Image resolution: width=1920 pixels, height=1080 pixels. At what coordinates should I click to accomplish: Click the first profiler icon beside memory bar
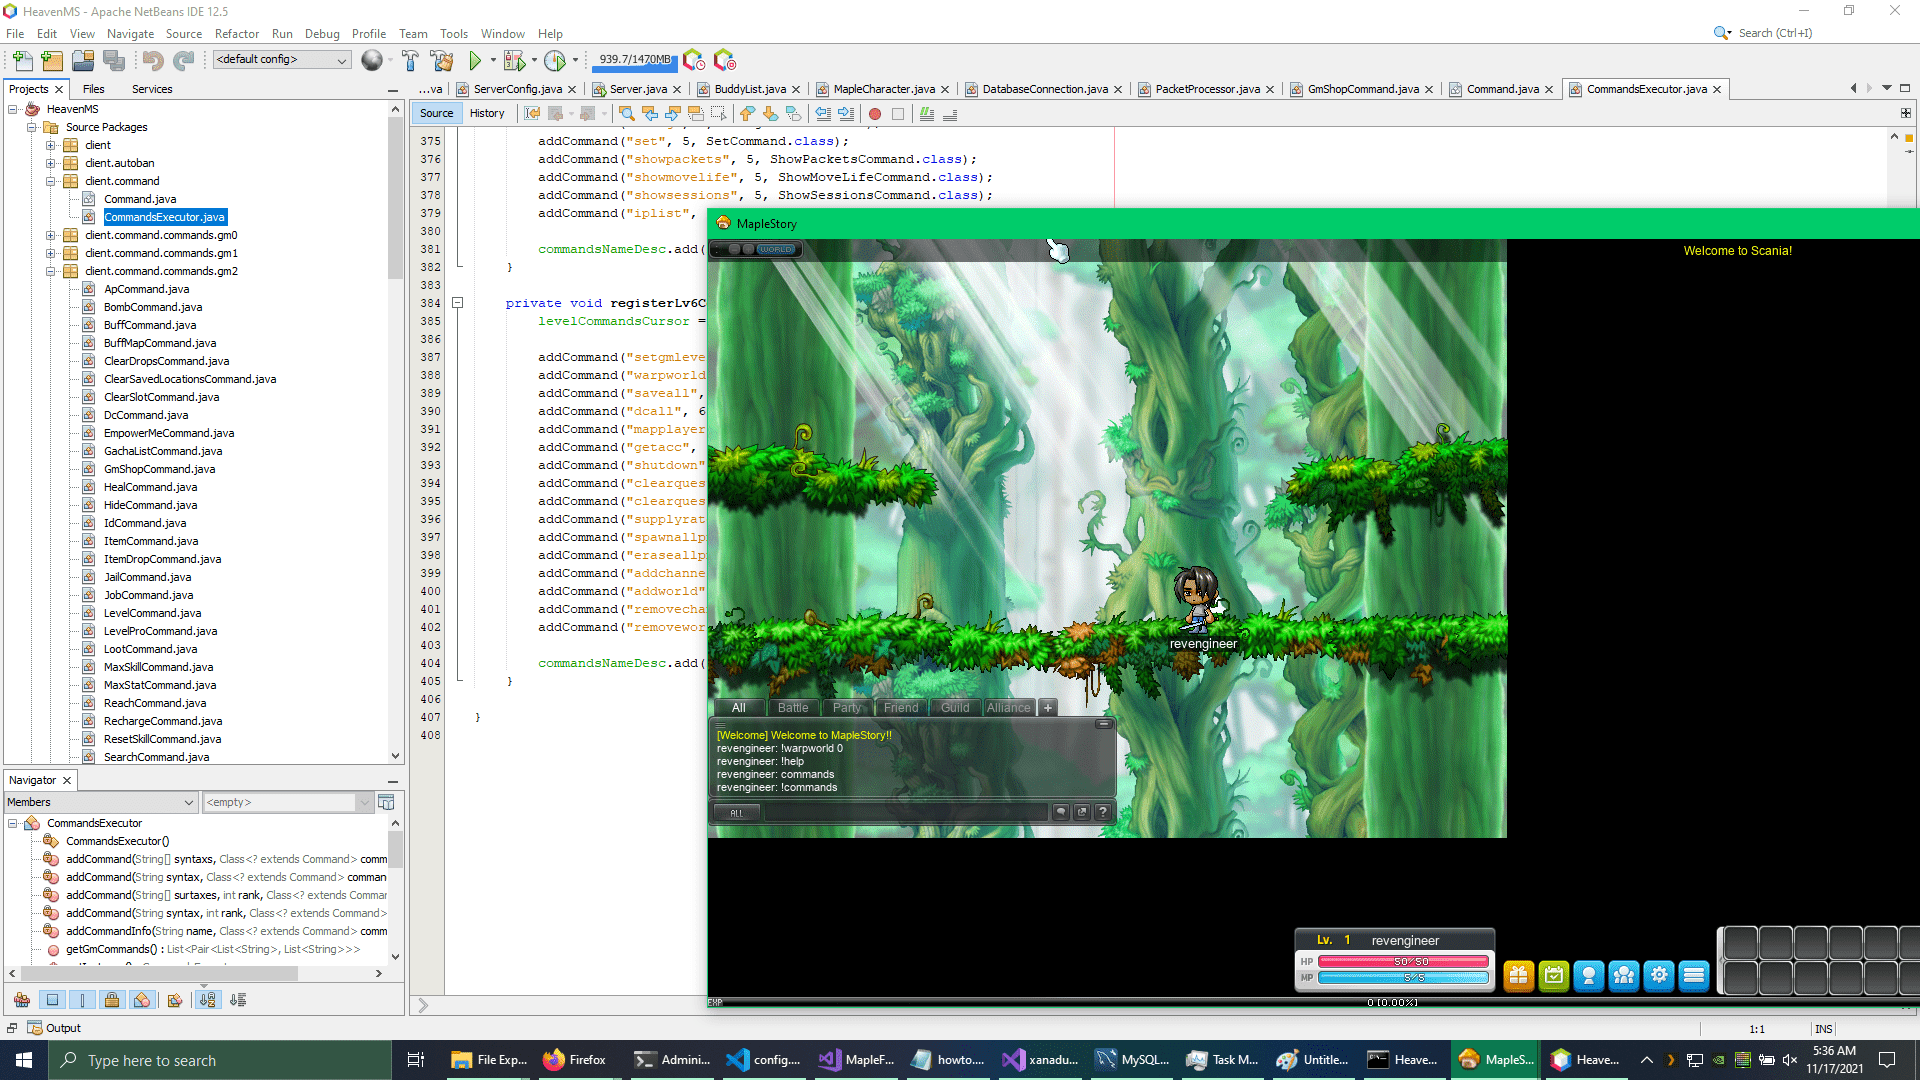click(694, 60)
